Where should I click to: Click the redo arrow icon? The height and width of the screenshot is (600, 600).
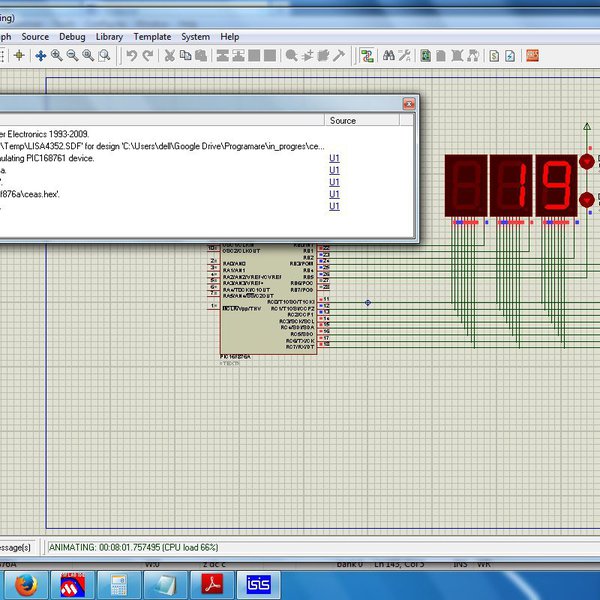pos(147,55)
